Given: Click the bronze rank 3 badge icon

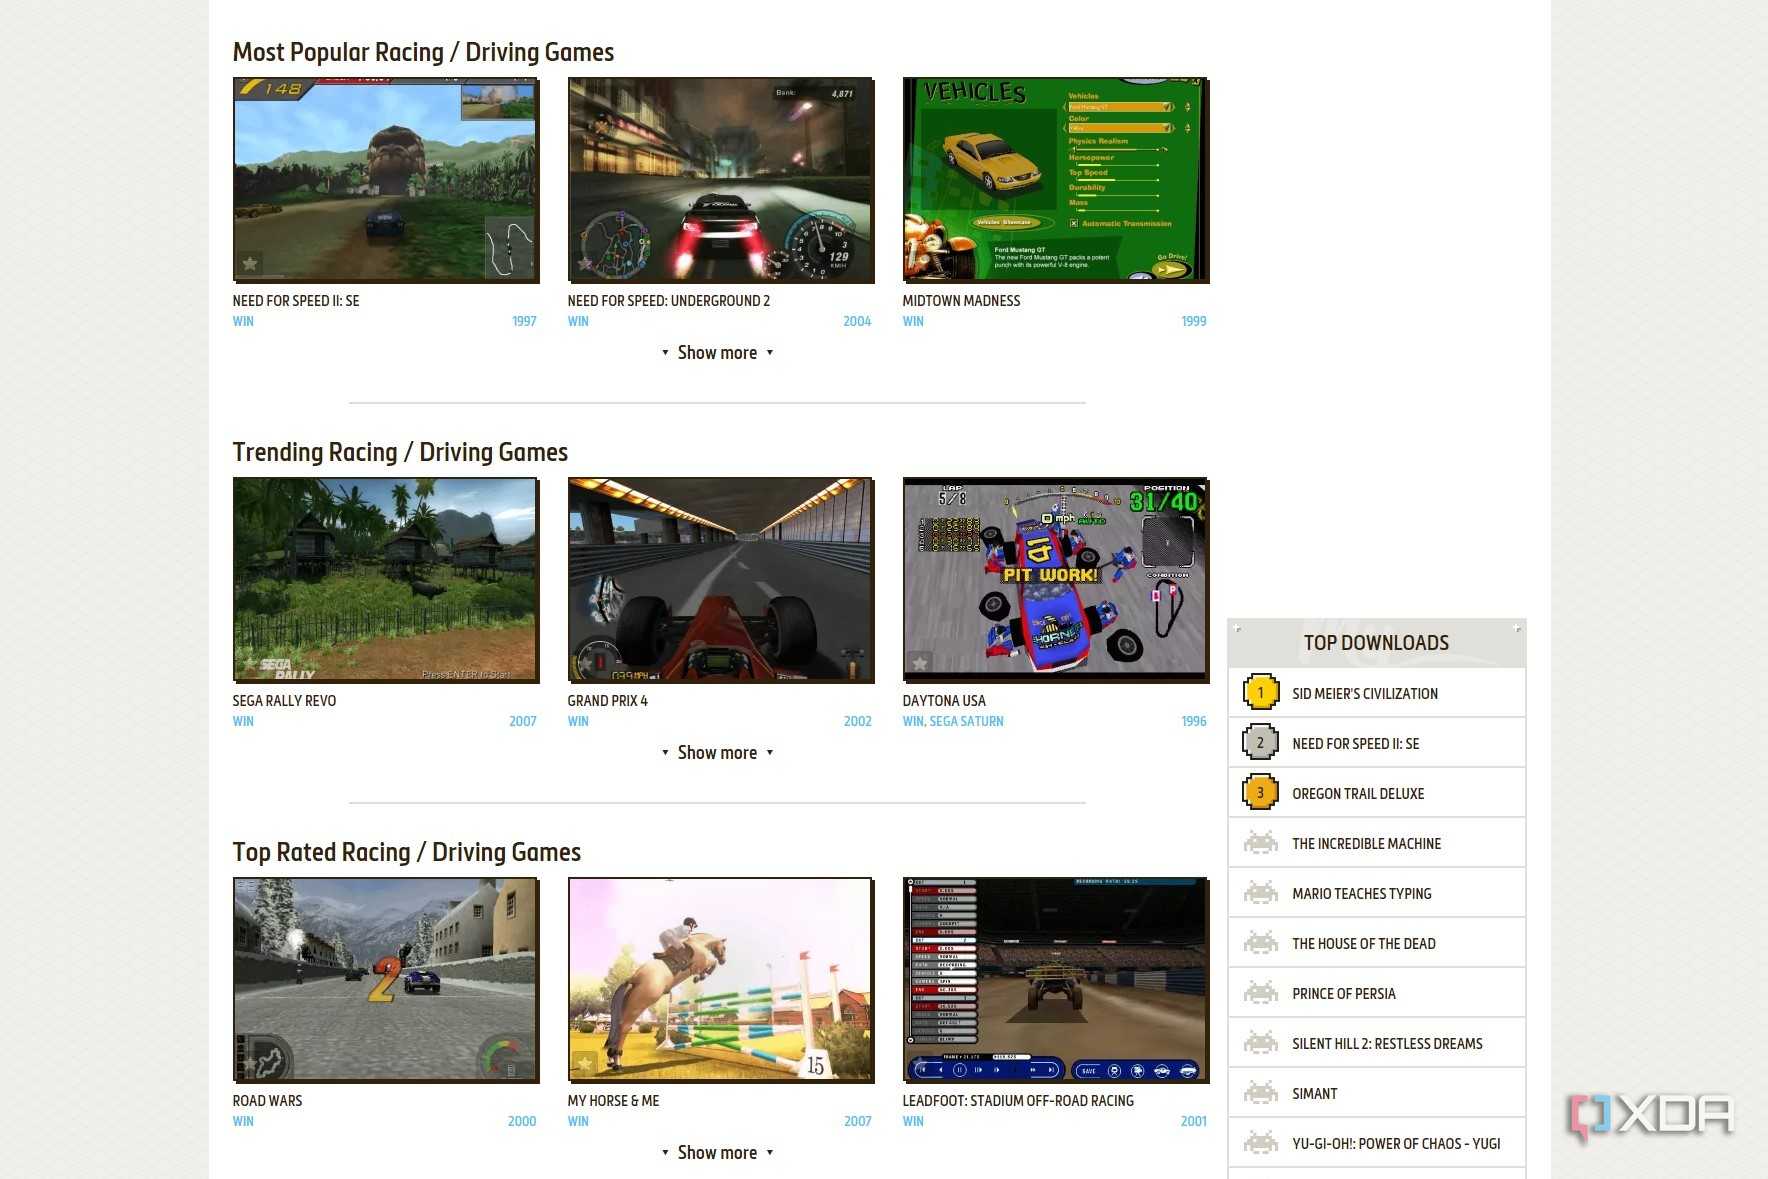Looking at the screenshot, I should tap(1260, 792).
